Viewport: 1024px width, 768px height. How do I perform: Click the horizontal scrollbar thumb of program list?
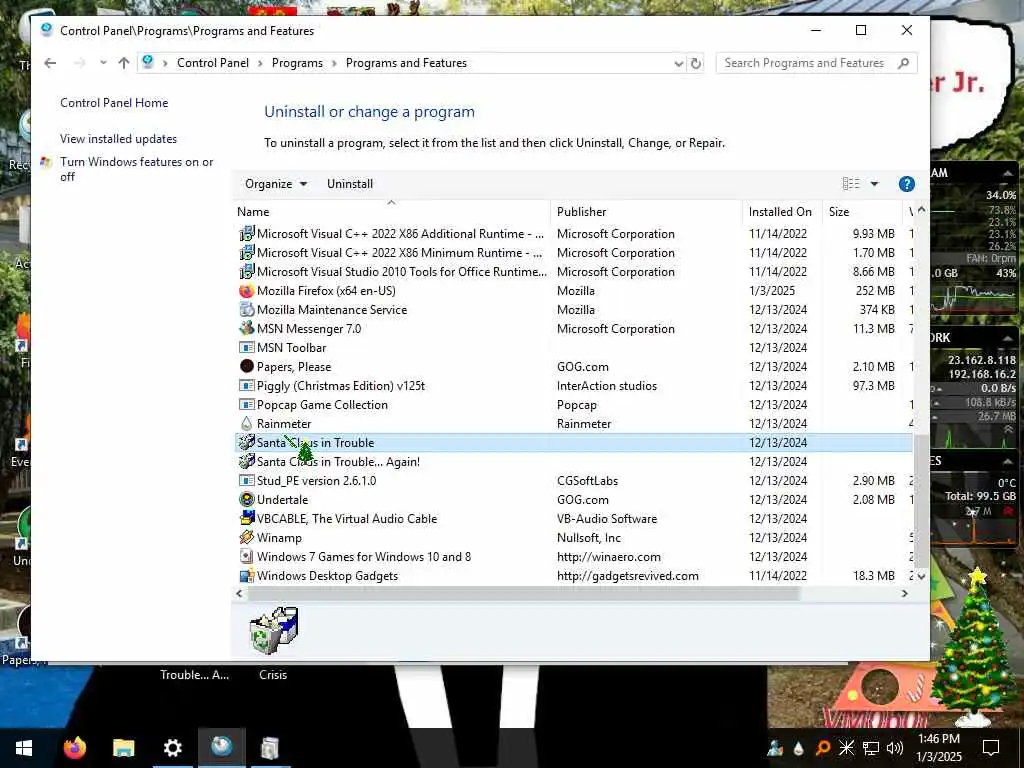click(x=524, y=594)
